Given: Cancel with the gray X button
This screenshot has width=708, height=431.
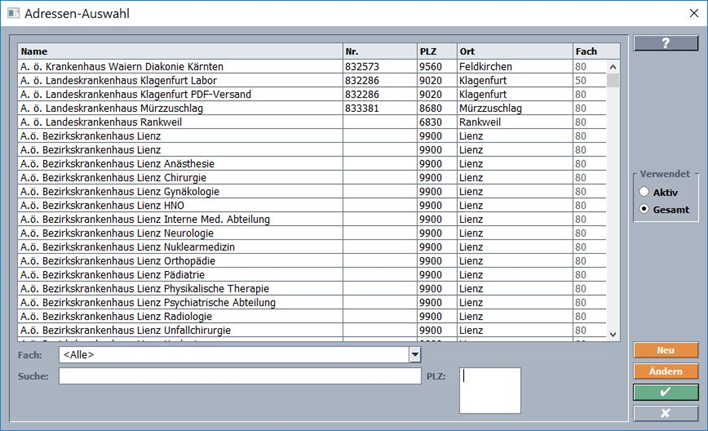Looking at the screenshot, I should [666, 413].
